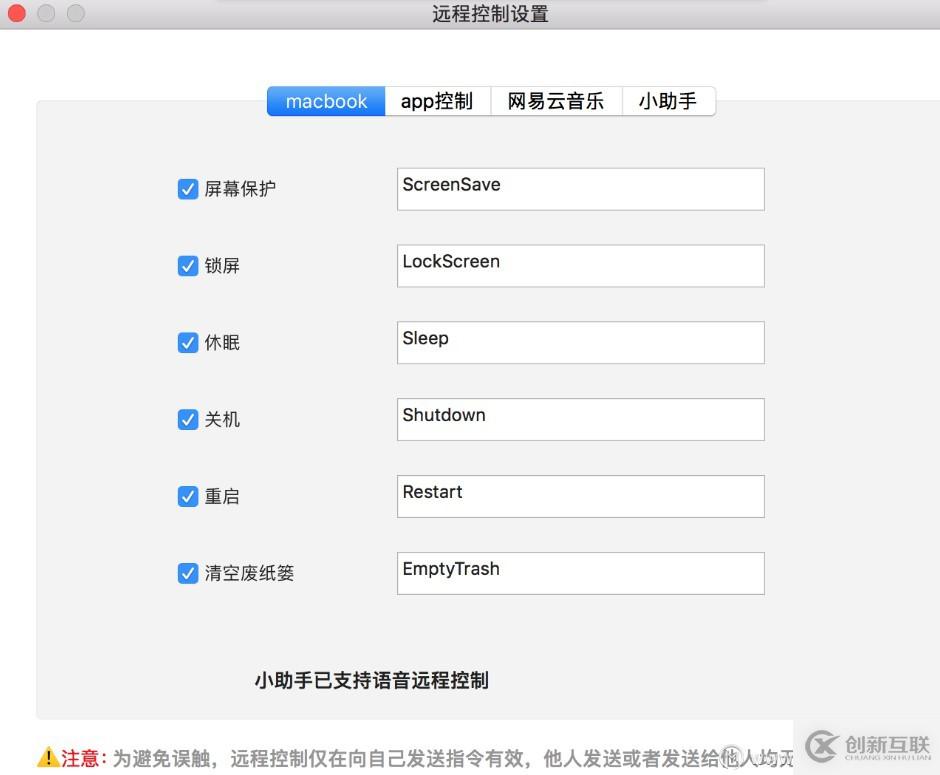This screenshot has width=940, height=775.
Task: Disable the 屏幕保护 checkbox
Action: click(x=188, y=188)
